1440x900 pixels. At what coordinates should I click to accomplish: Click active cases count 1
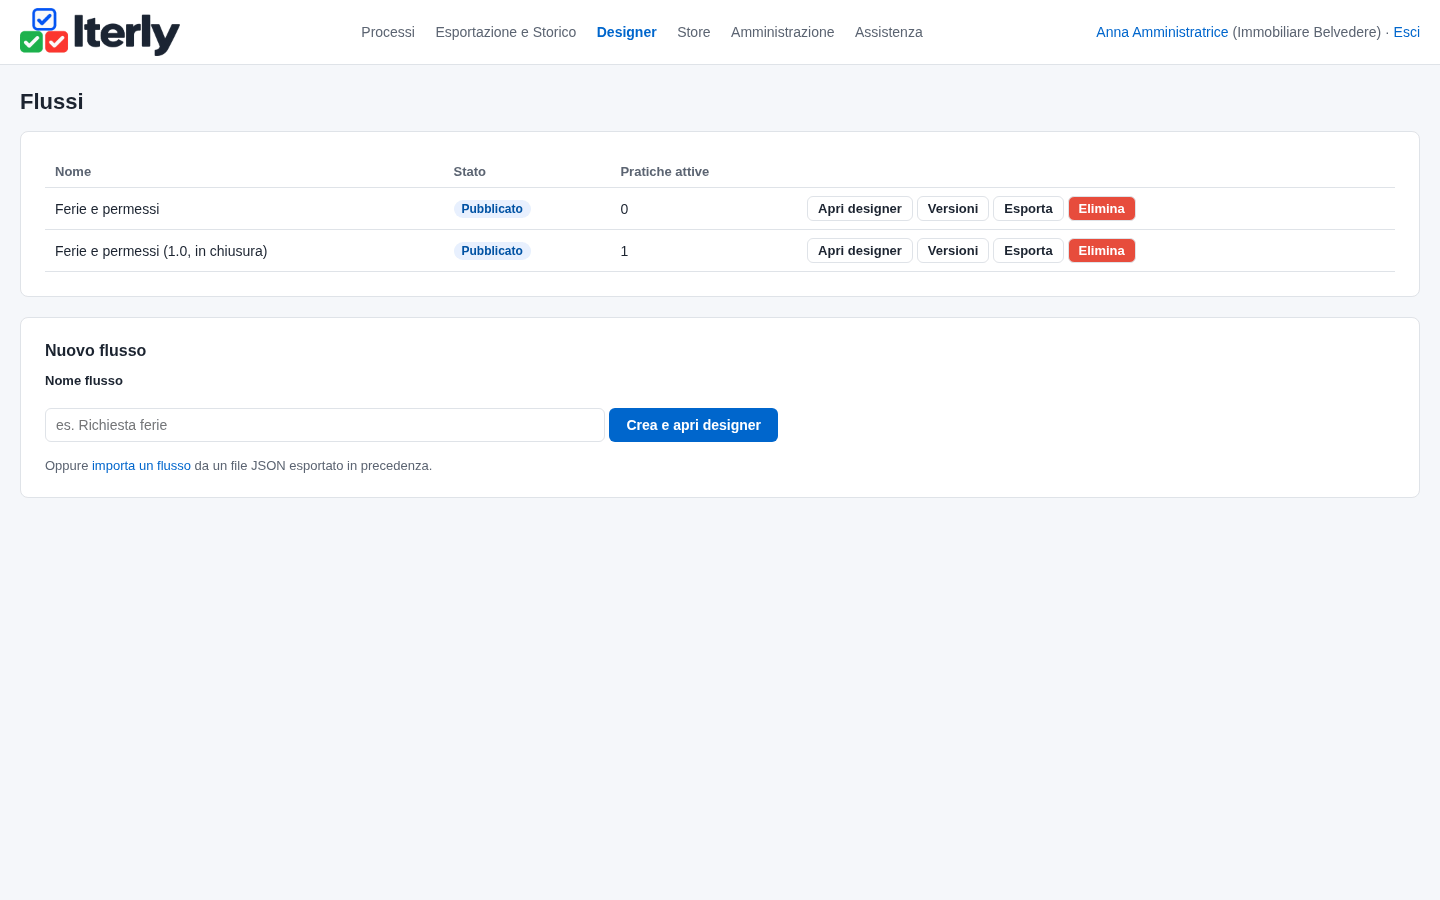tap(625, 251)
